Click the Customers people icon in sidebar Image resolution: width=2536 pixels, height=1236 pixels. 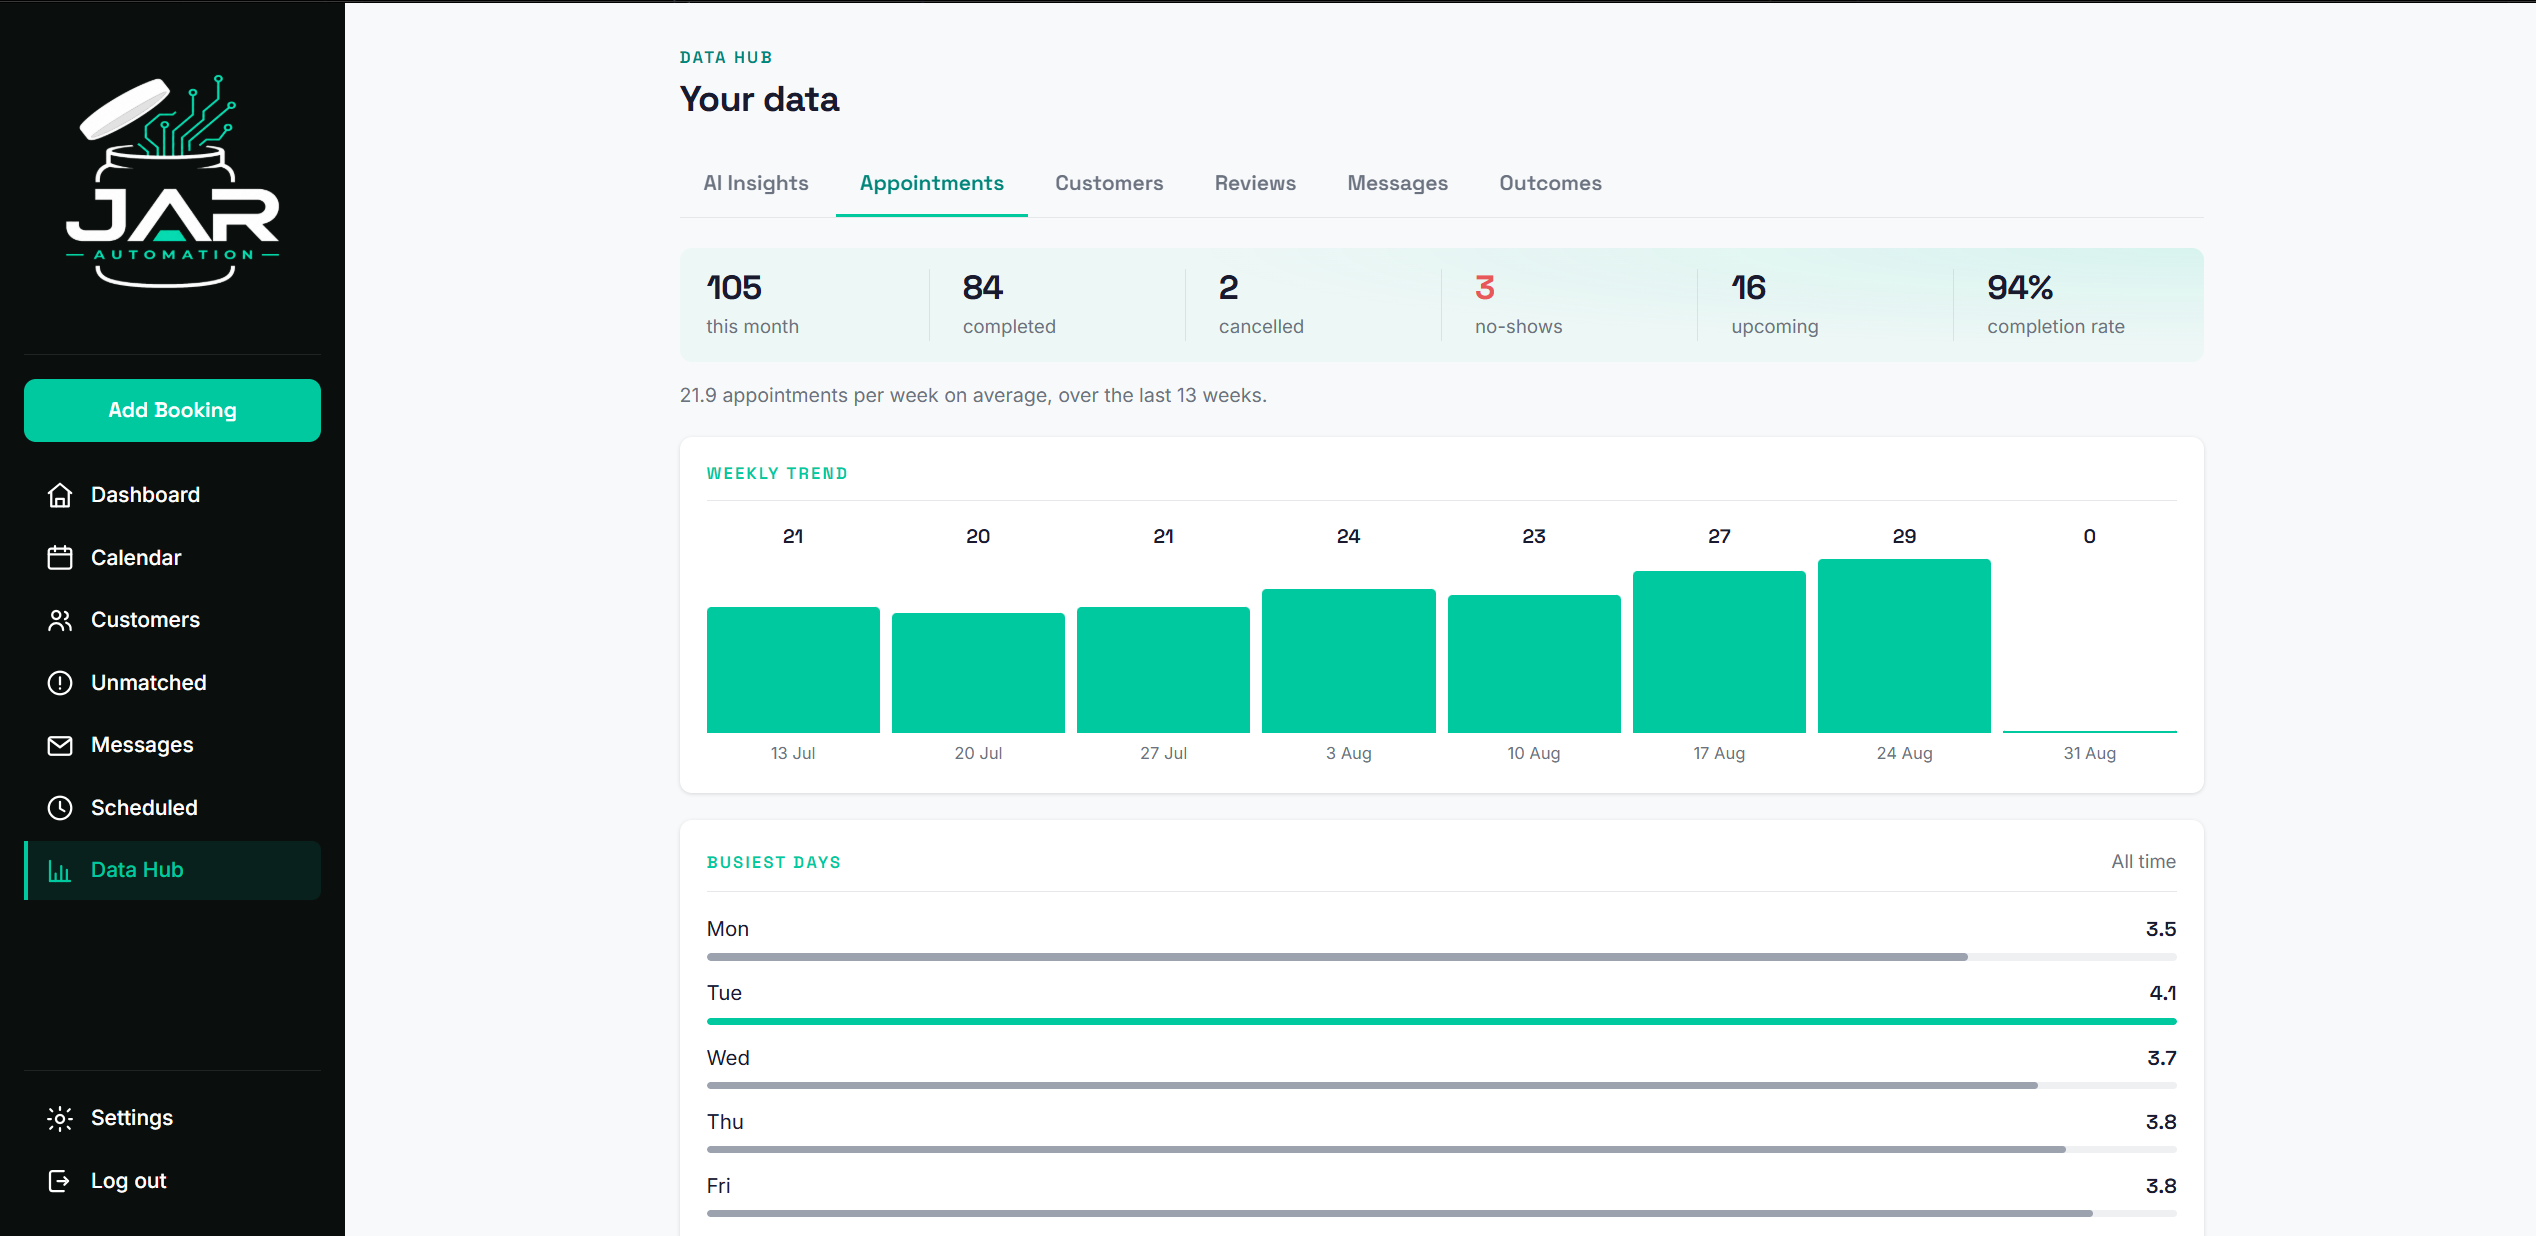coord(60,620)
